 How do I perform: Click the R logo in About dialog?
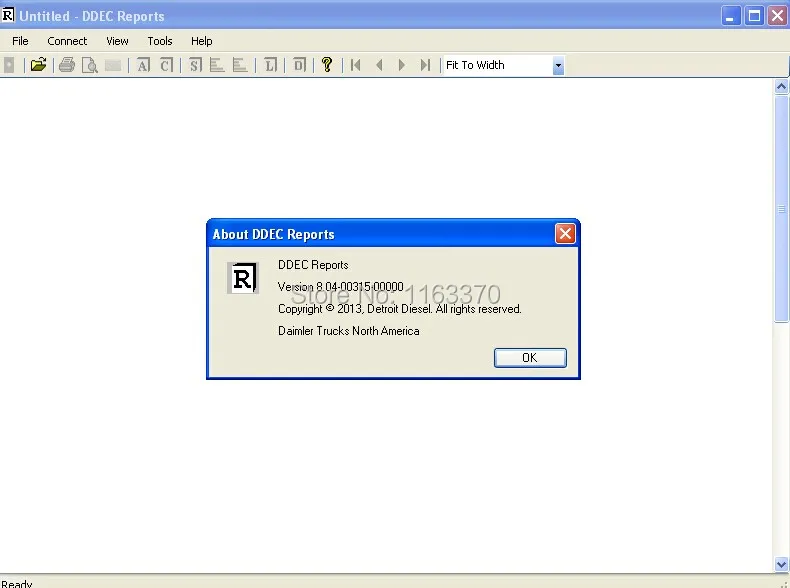pyautogui.click(x=243, y=278)
